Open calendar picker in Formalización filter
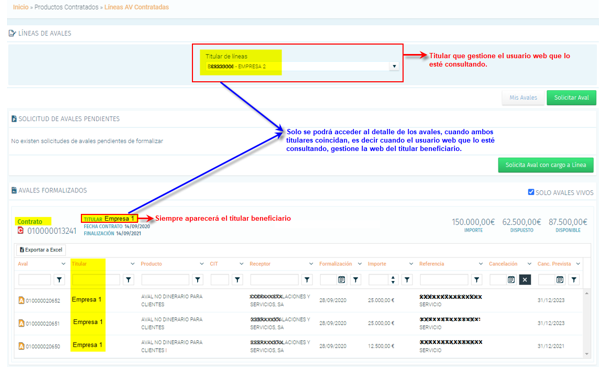Image resolution: width=609 pixels, height=371 pixels. pyautogui.click(x=341, y=279)
